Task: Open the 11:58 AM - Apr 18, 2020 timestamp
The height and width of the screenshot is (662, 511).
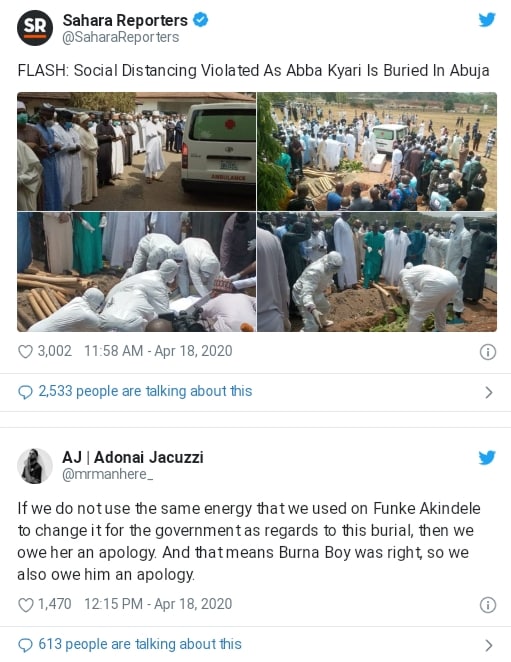Action: point(158,351)
